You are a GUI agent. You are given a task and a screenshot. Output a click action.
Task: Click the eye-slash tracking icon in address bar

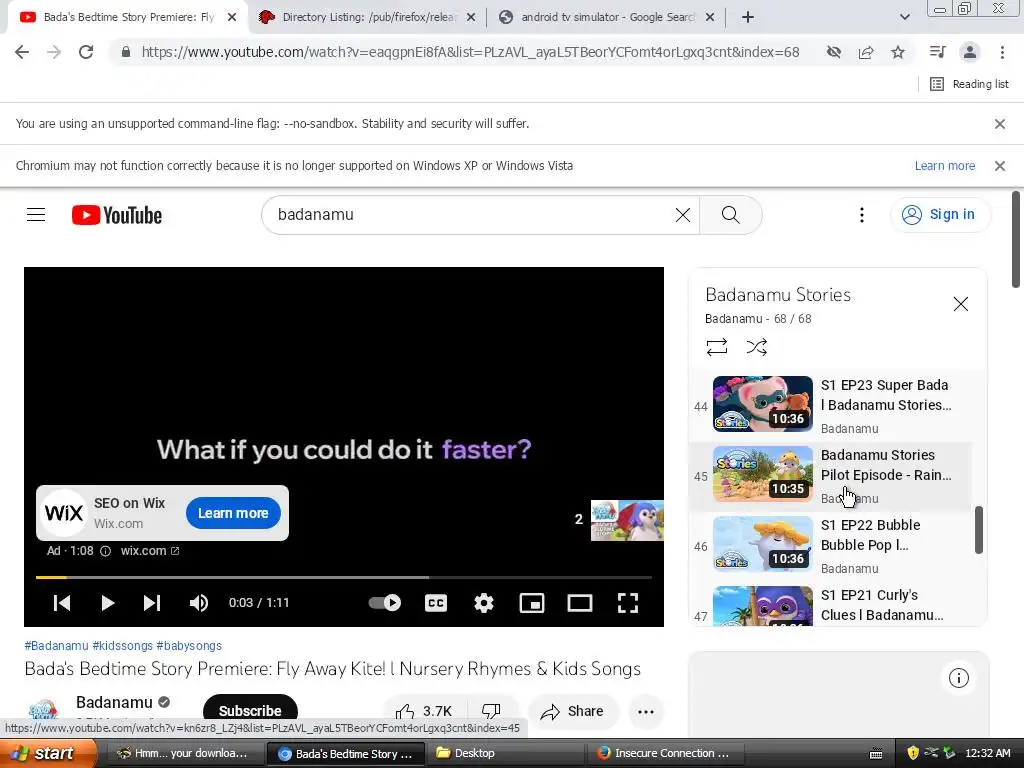click(x=833, y=52)
